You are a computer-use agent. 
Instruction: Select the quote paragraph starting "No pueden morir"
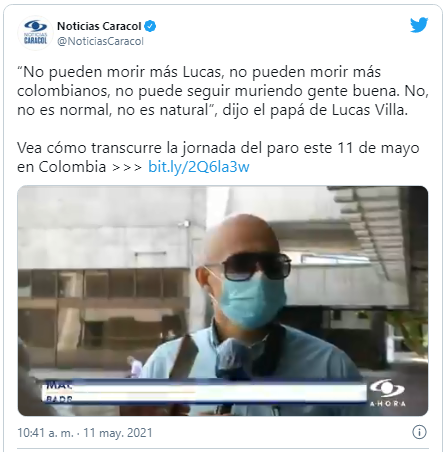coord(223,91)
